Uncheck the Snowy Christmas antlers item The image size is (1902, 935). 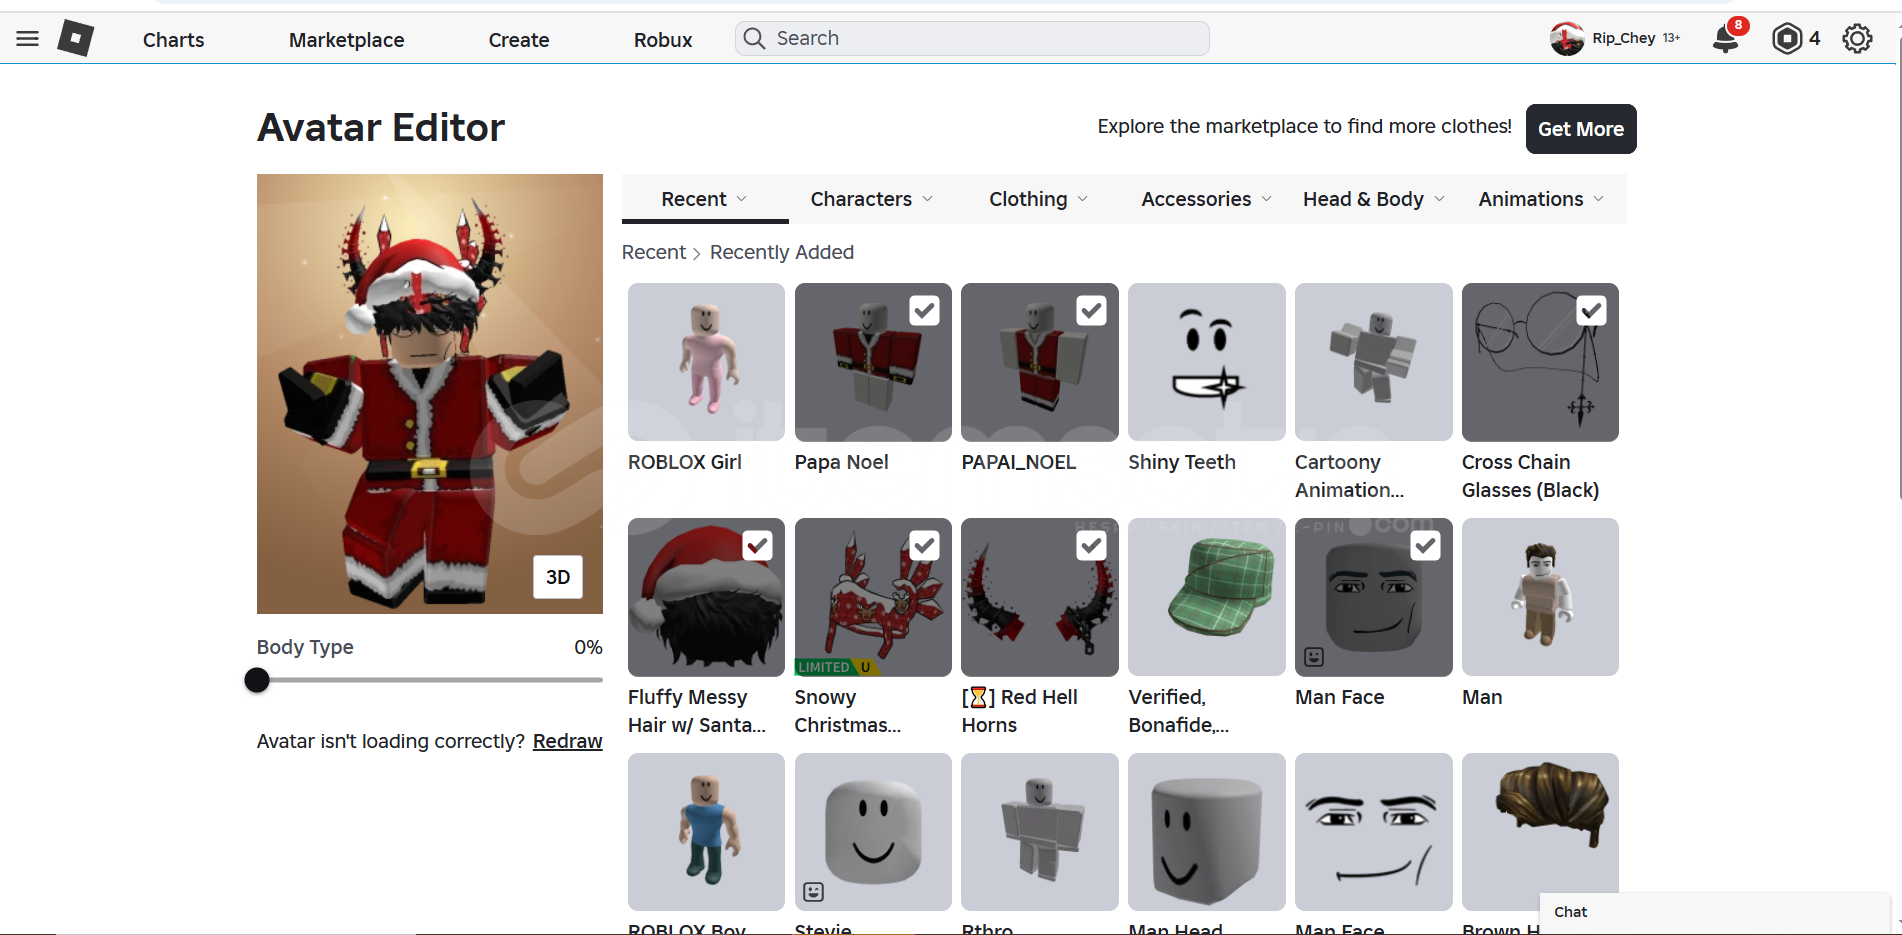point(925,546)
